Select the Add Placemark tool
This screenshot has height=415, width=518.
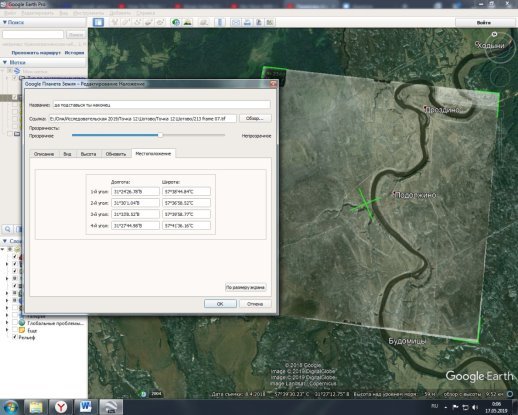(x=115, y=22)
